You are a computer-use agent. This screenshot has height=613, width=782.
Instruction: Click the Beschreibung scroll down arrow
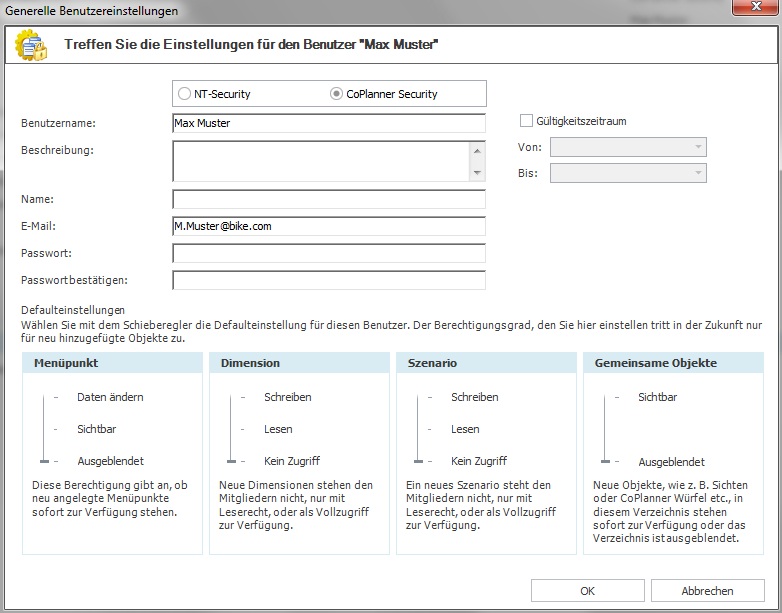477,173
